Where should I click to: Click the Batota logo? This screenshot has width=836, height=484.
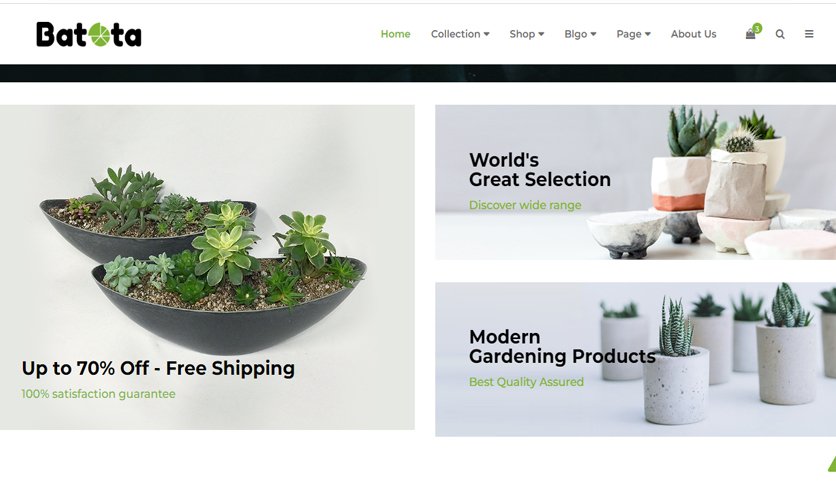coord(89,35)
